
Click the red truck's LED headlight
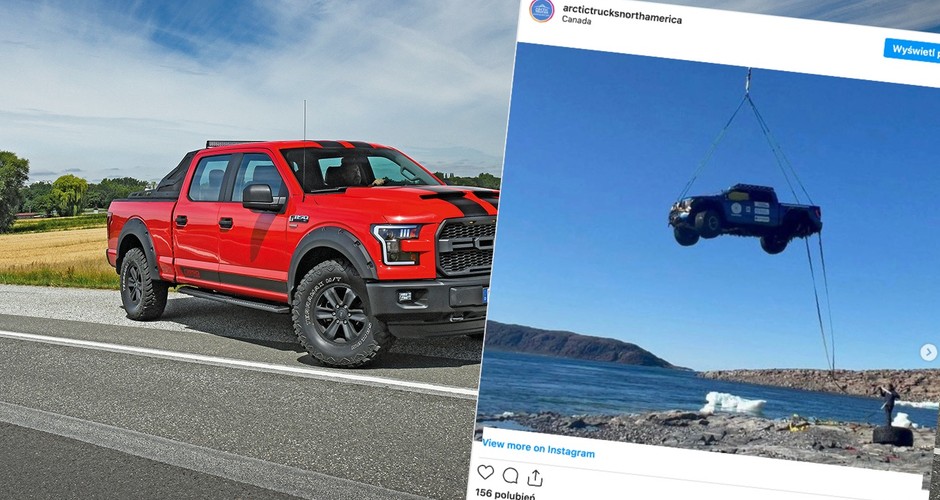pyautogui.click(x=396, y=243)
